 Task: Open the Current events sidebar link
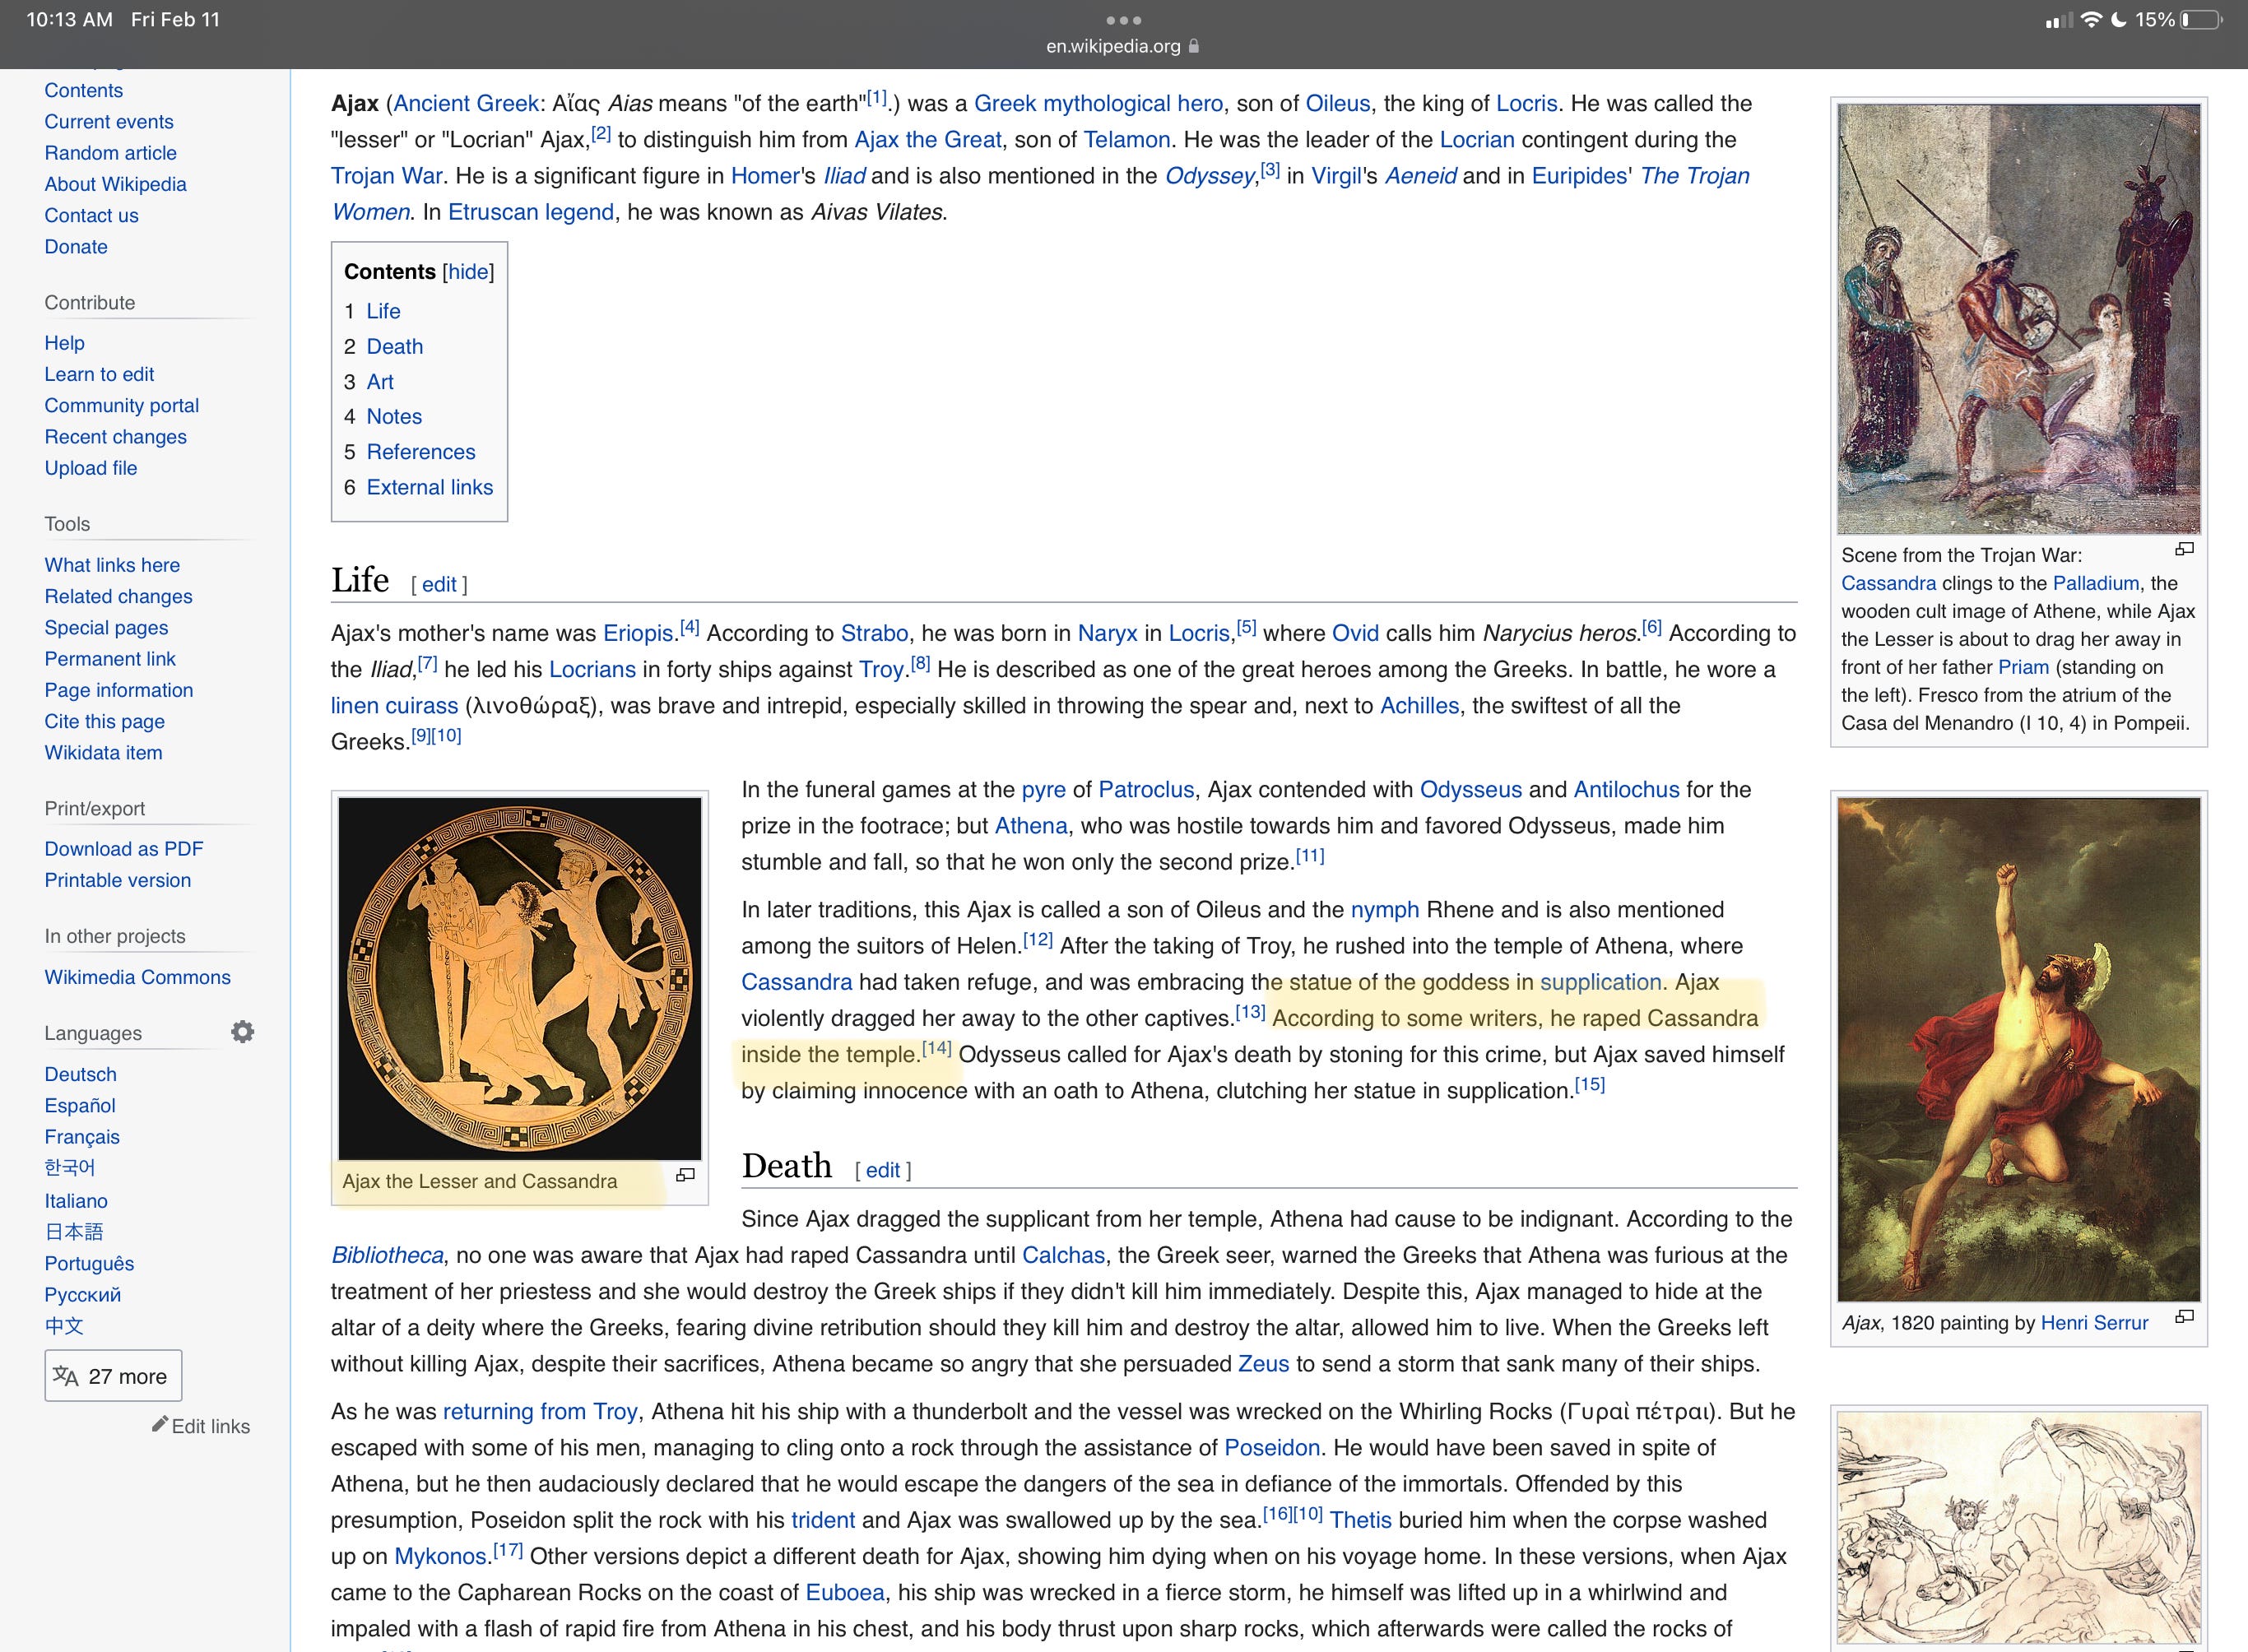tap(109, 122)
